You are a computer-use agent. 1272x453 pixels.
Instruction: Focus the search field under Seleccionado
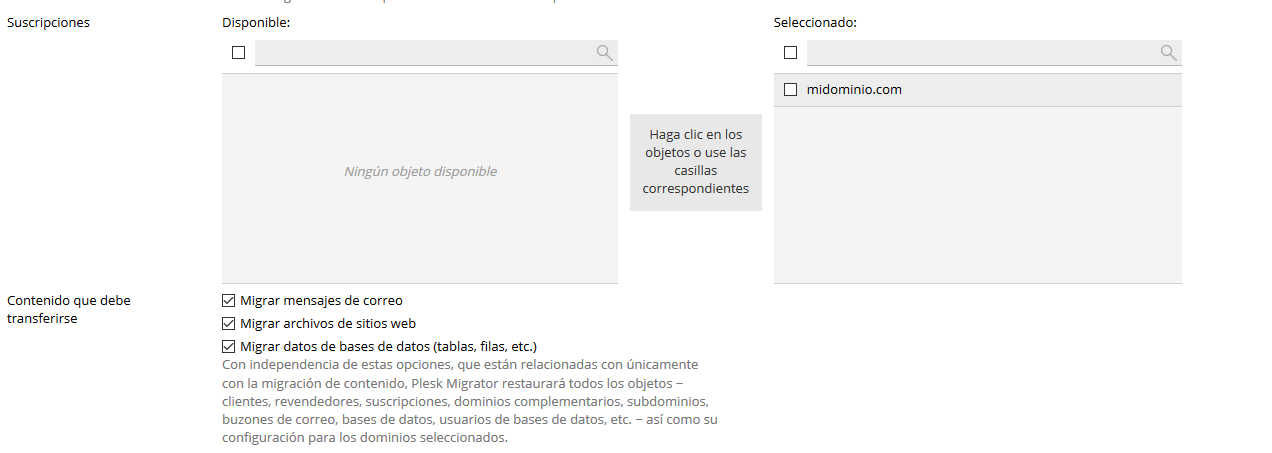tap(980, 53)
